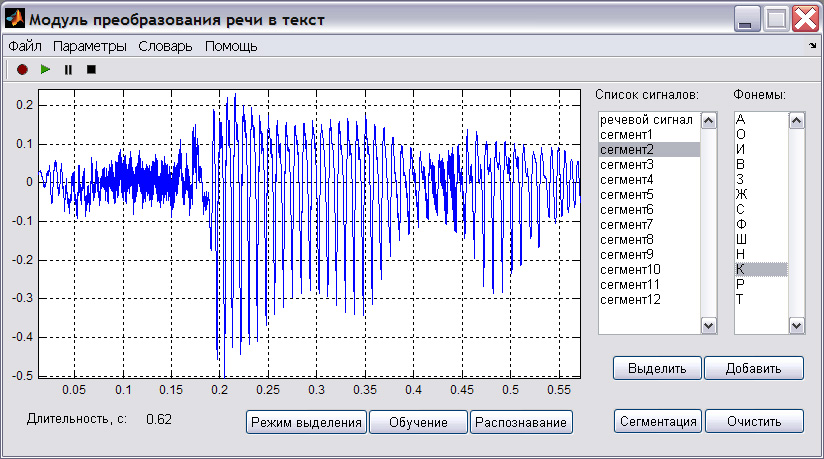Click the pause button in toolbar

(68, 69)
